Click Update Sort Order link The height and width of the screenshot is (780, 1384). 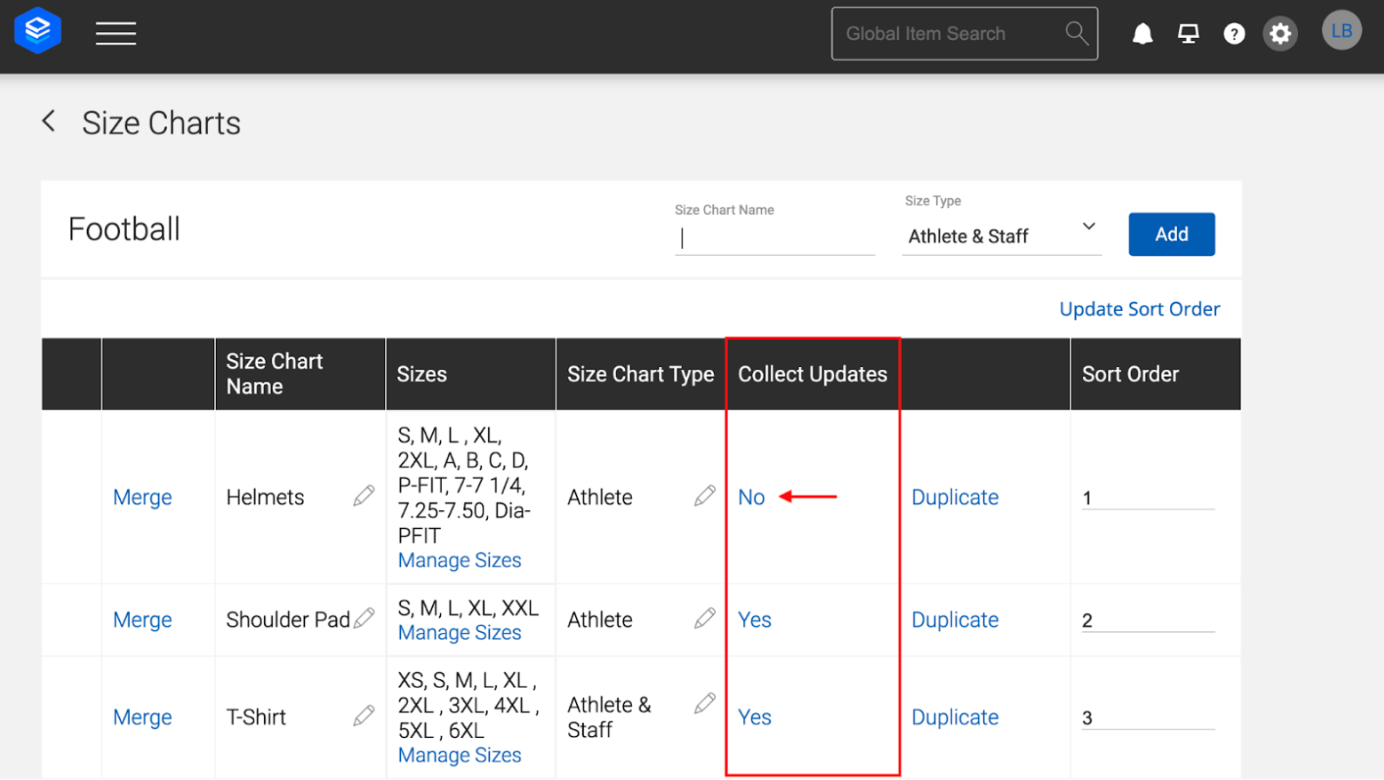[x=1139, y=309]
